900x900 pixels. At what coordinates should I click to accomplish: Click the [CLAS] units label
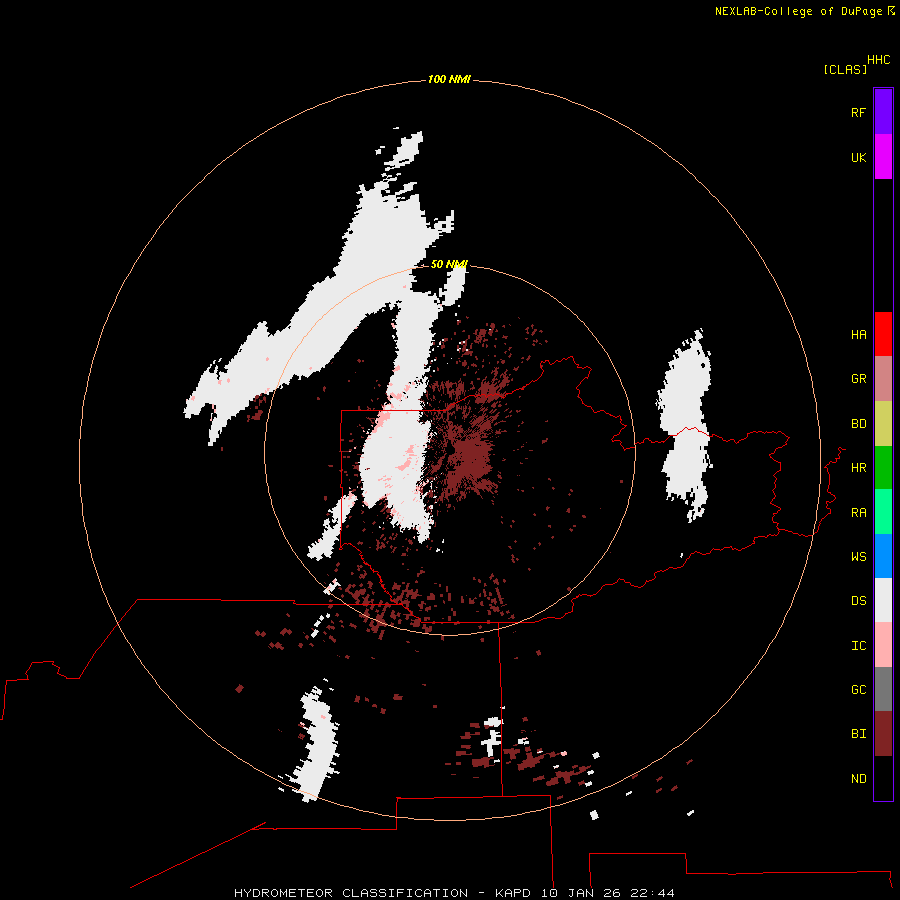(845, 69)
